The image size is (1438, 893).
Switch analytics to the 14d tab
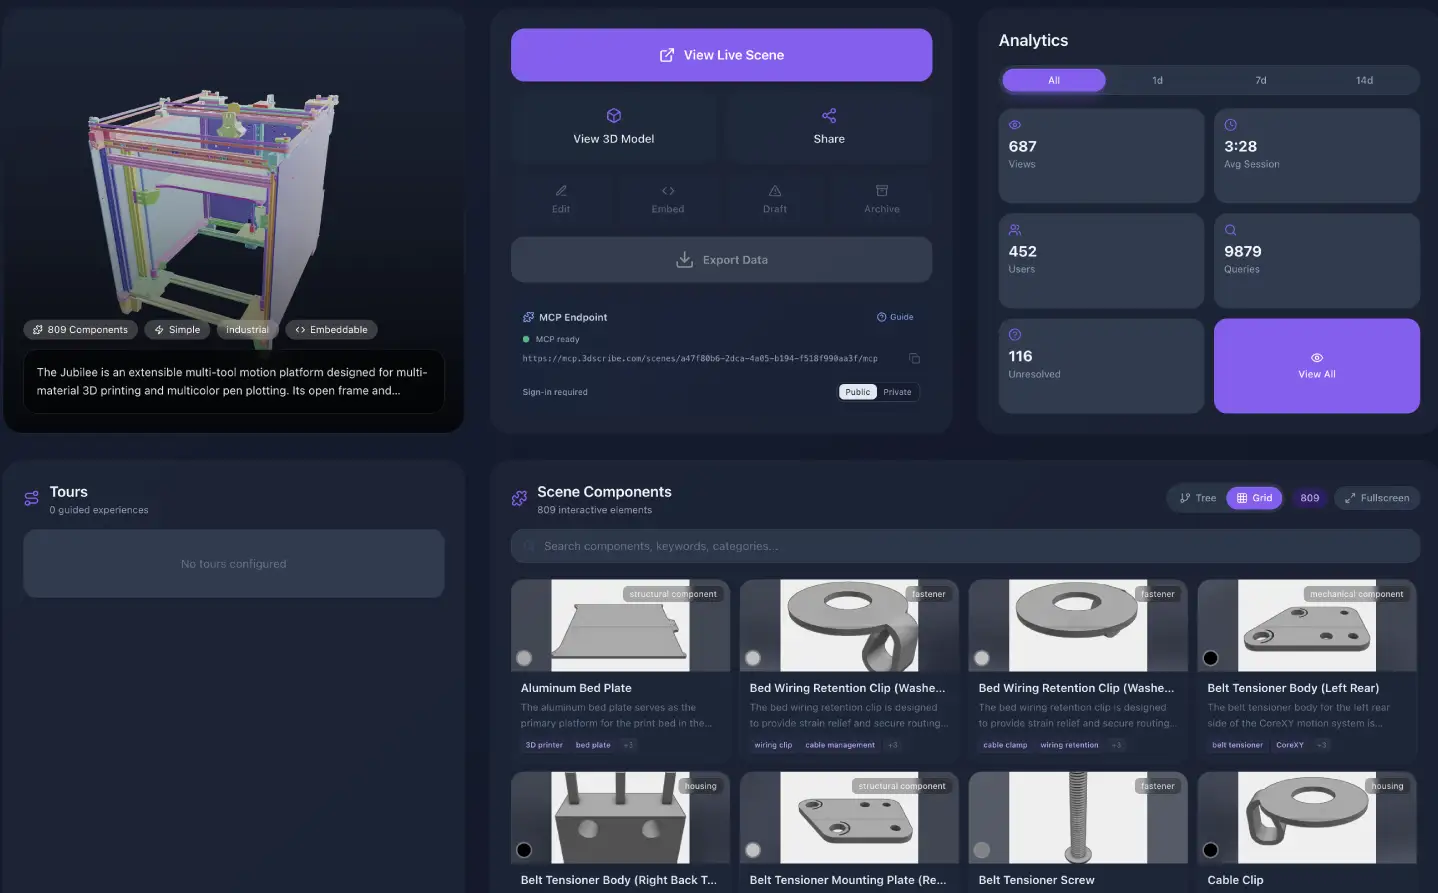pyautogui.click(x=1365, y=80)
